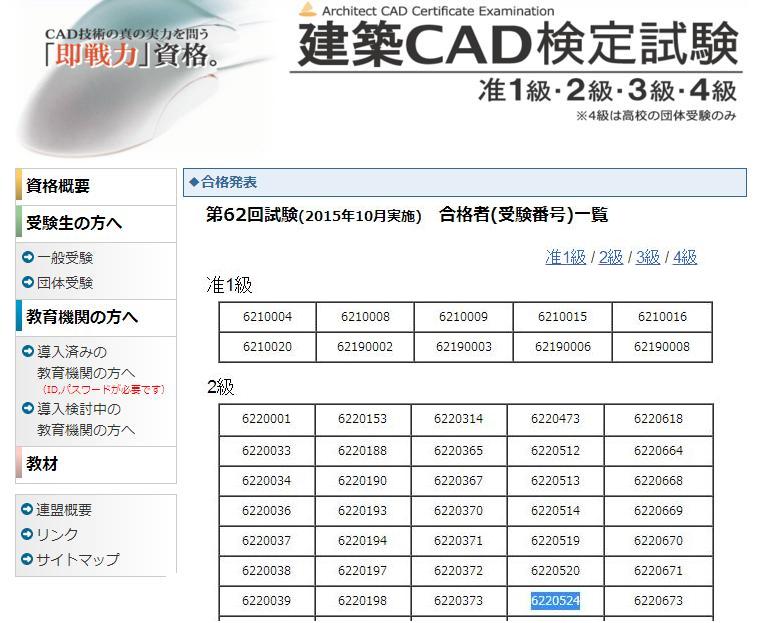Select cell 6220512

pyautogui.click(x=555, y=451)
